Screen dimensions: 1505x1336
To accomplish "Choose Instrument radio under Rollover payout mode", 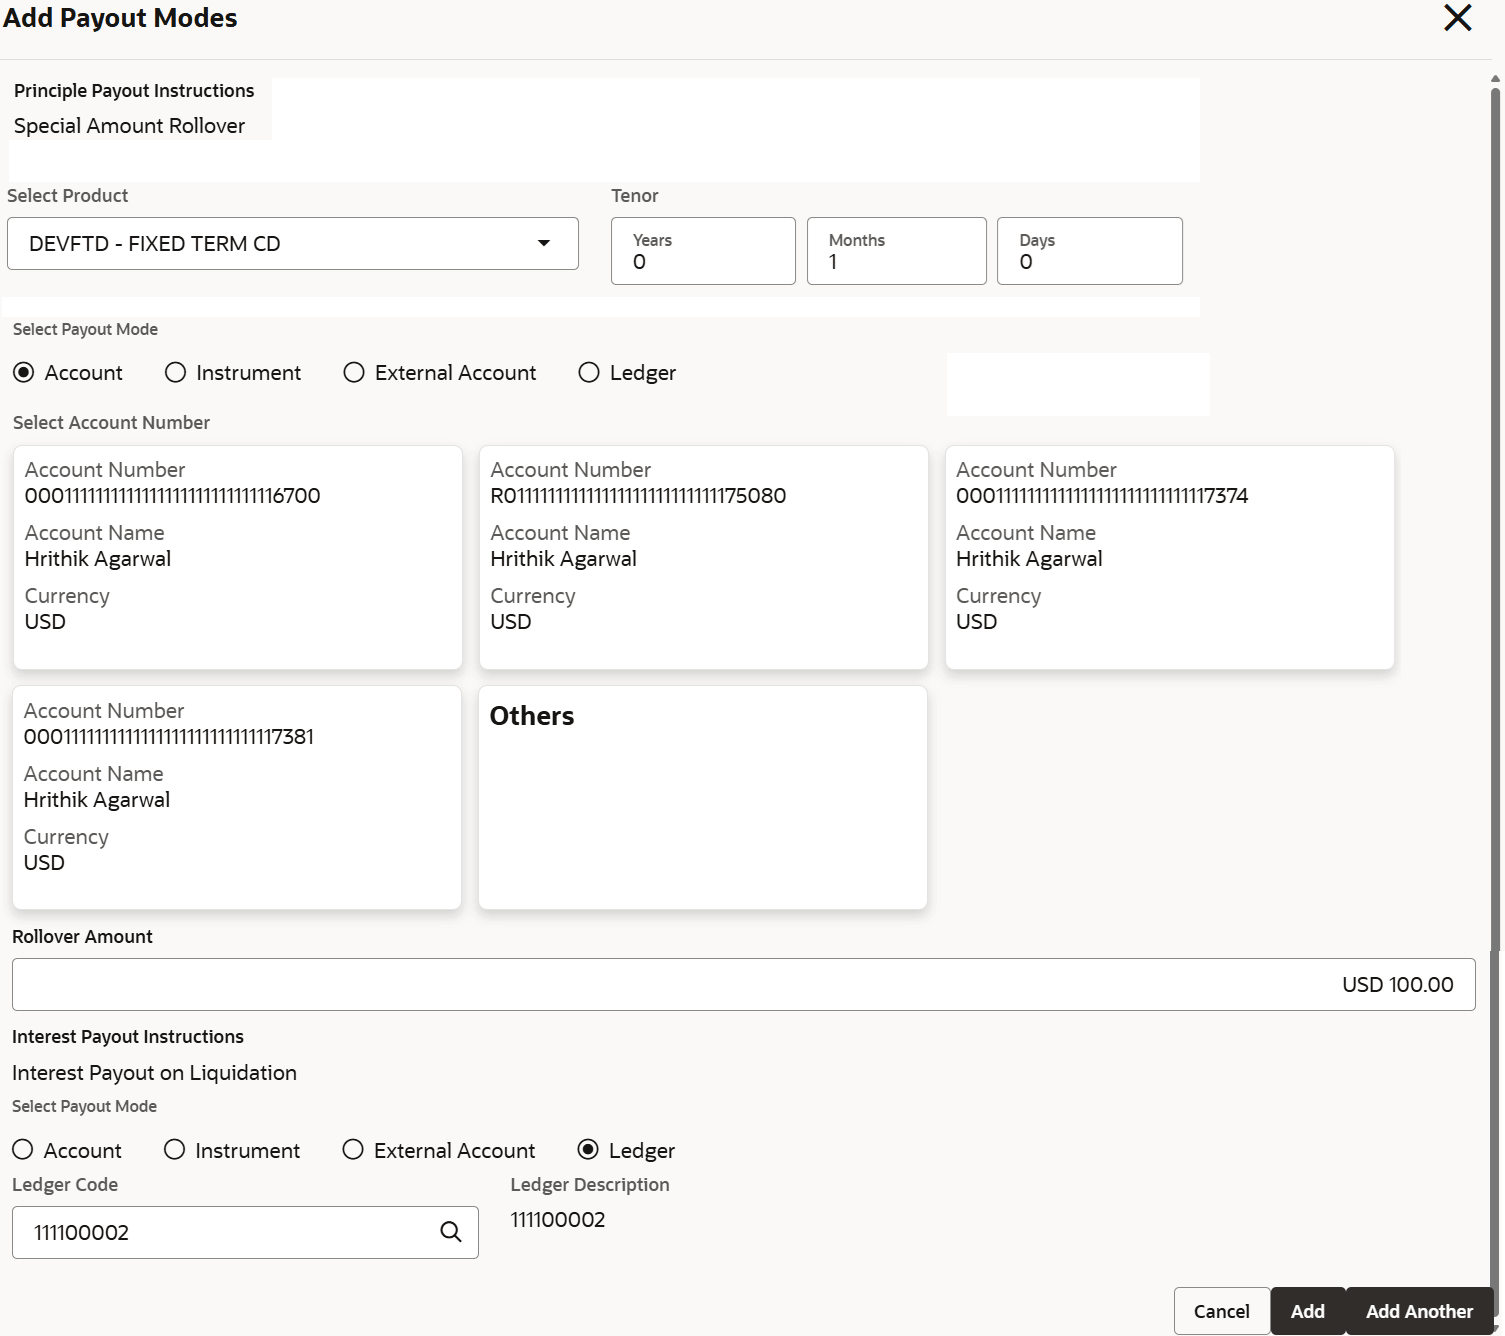I will [176, 373].
